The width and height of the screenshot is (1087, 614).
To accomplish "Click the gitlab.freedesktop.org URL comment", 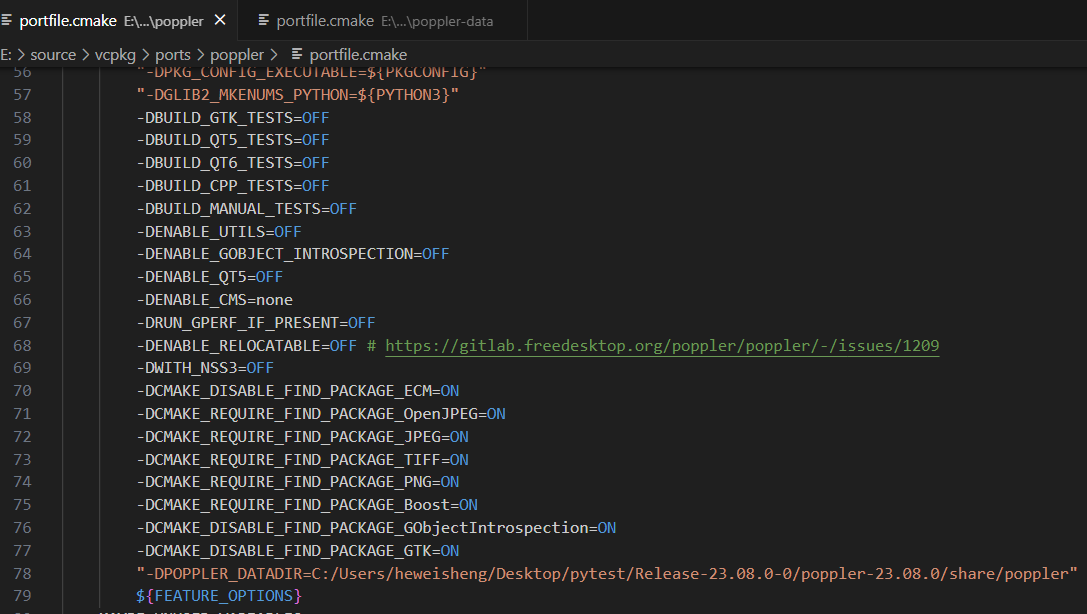I will pyautogui.click(x=663, y=344).
